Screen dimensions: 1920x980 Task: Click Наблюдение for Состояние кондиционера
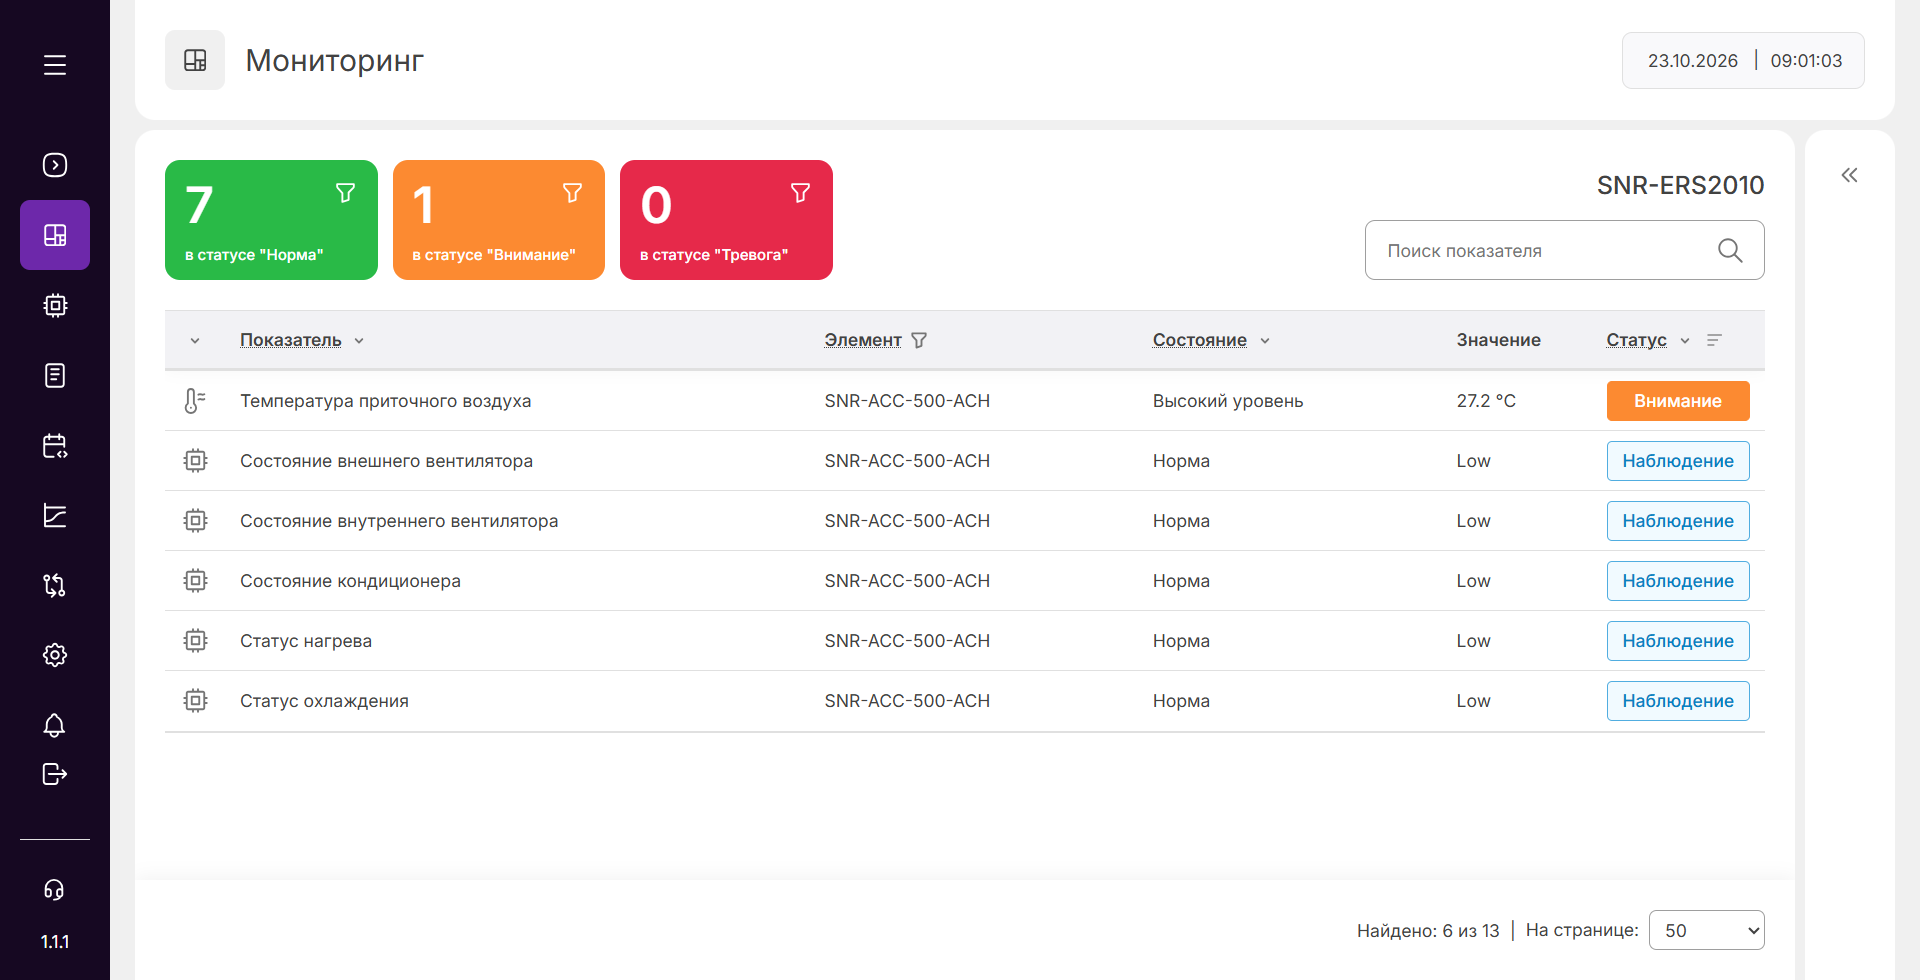click(1678, 581)
